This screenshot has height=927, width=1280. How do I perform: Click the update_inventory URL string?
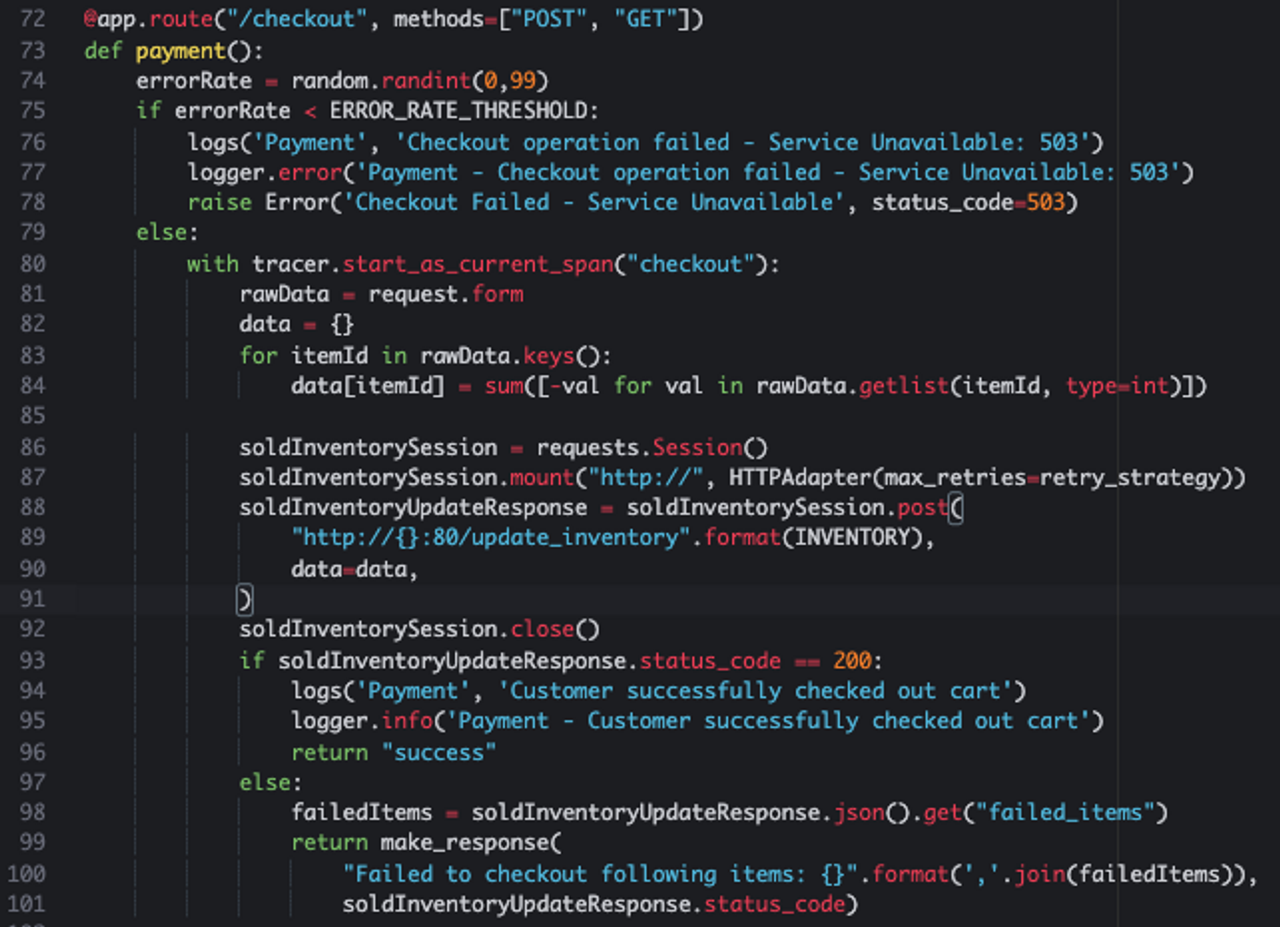pos(484,538)
